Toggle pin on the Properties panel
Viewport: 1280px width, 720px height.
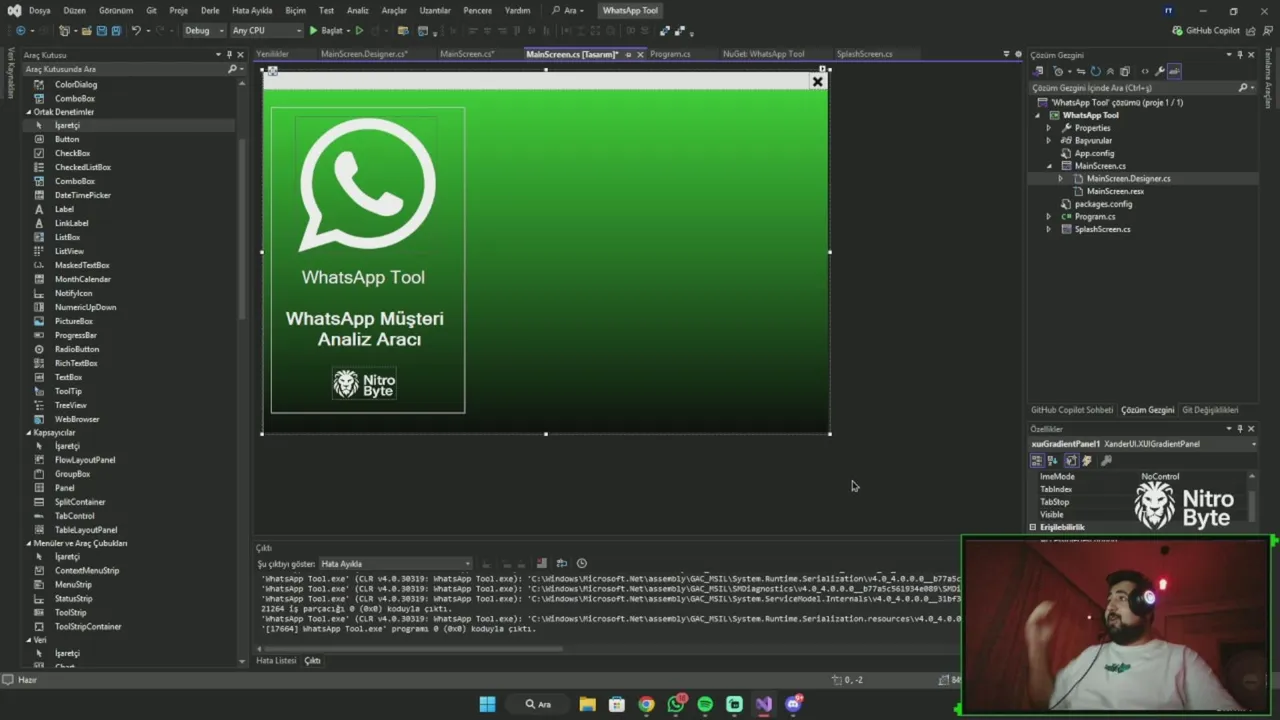click(1239, 429)
